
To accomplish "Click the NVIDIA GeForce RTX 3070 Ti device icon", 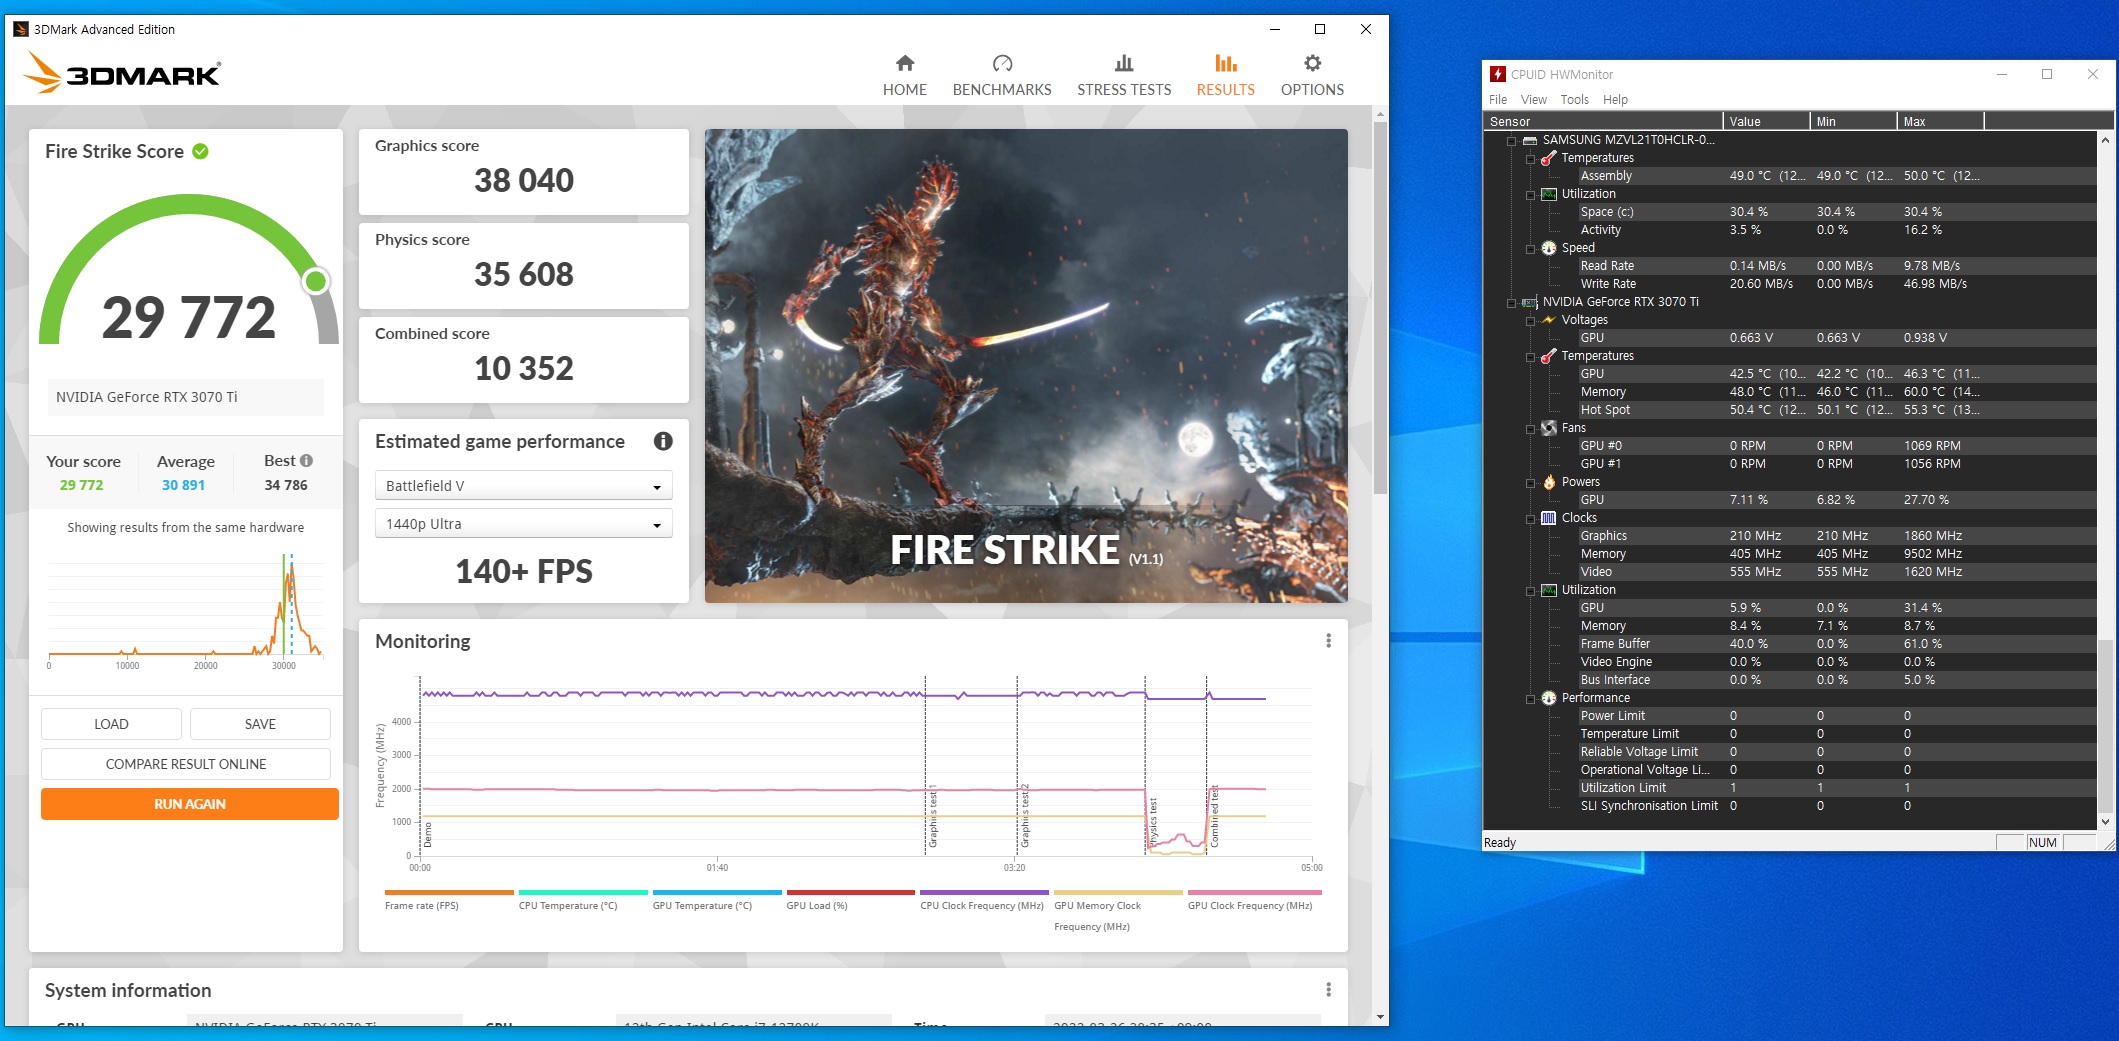I will pyautogui.click(x=1530, y=302).
